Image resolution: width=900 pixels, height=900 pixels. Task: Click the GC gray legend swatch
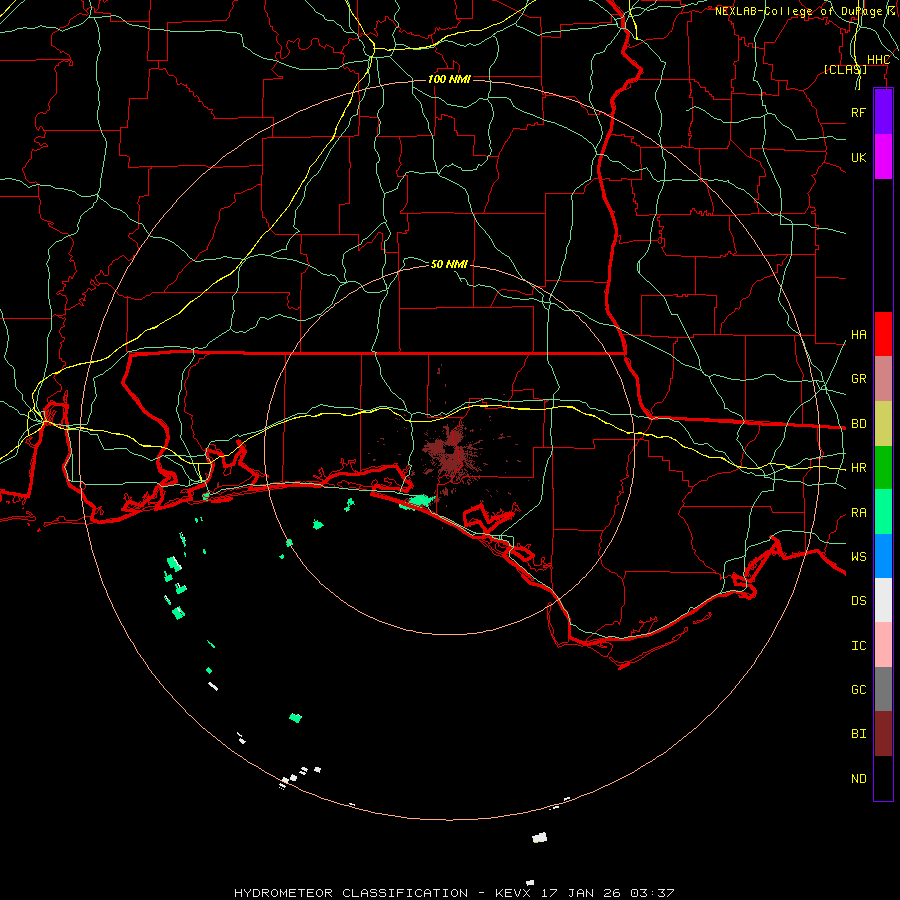883,689
